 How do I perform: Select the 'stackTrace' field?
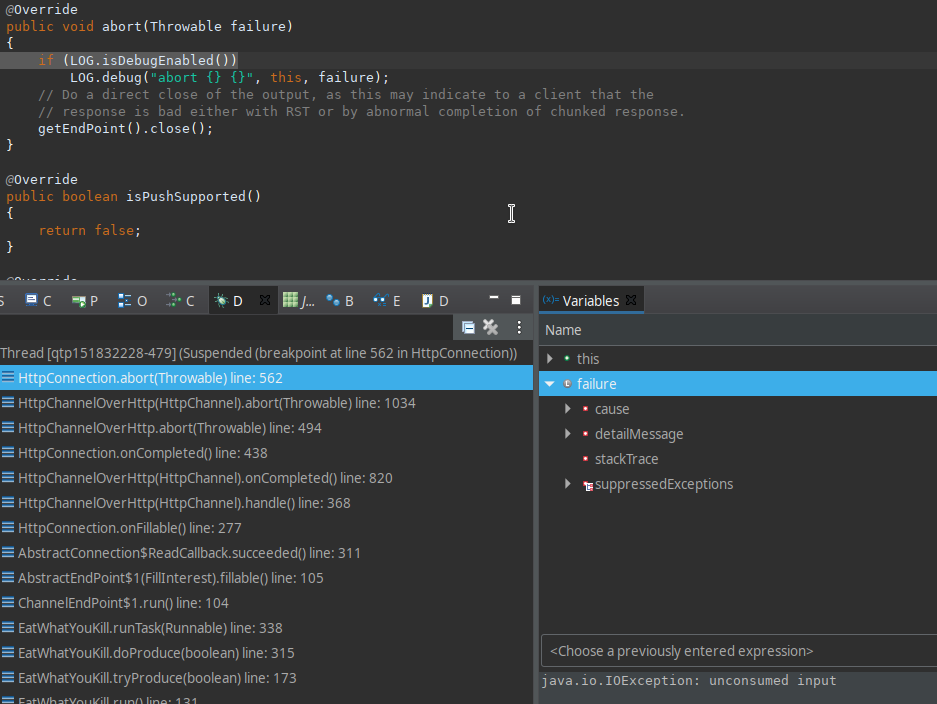tap(737, 459)
